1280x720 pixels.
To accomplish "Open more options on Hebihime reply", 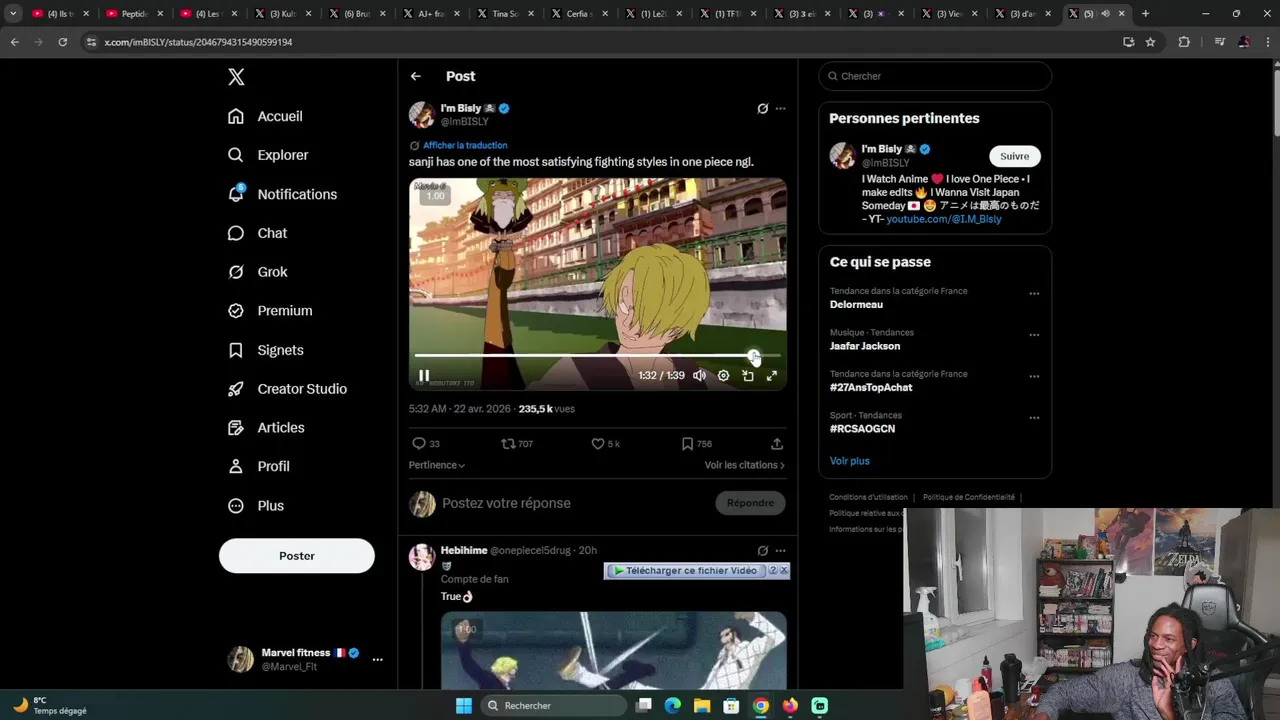I will coord(780,551).
